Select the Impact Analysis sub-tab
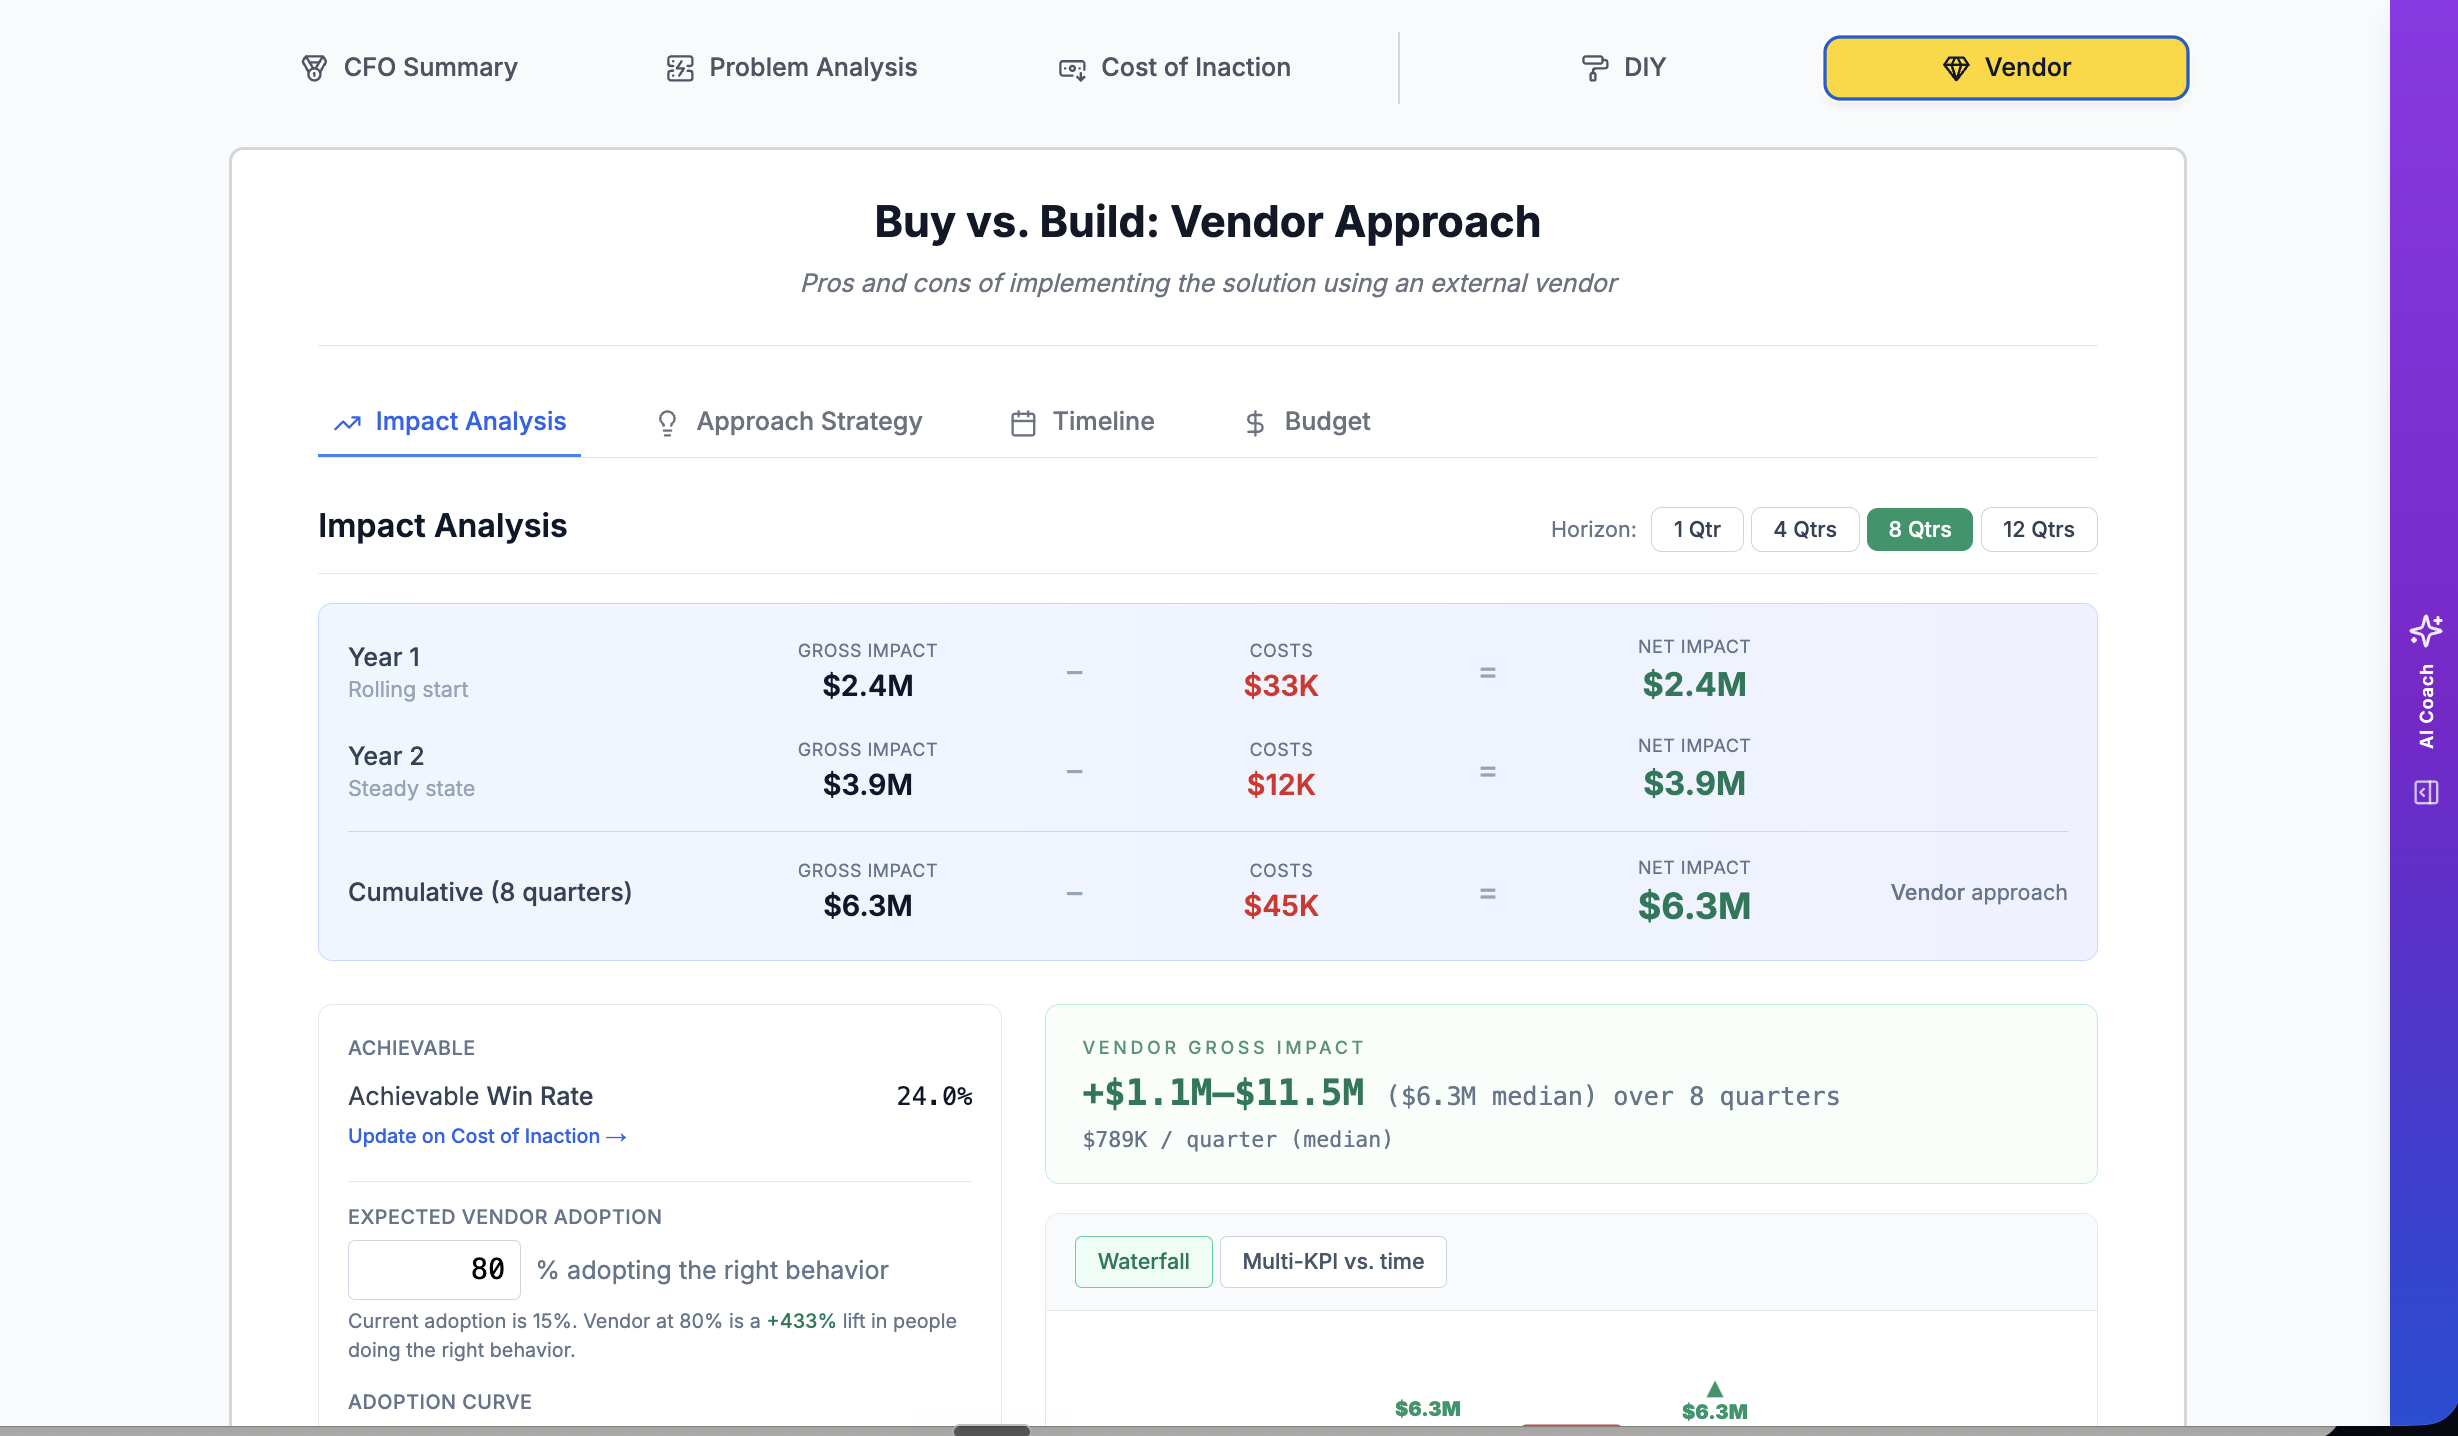Screen dimensions: 2458x1436 (x=449, y=421)
